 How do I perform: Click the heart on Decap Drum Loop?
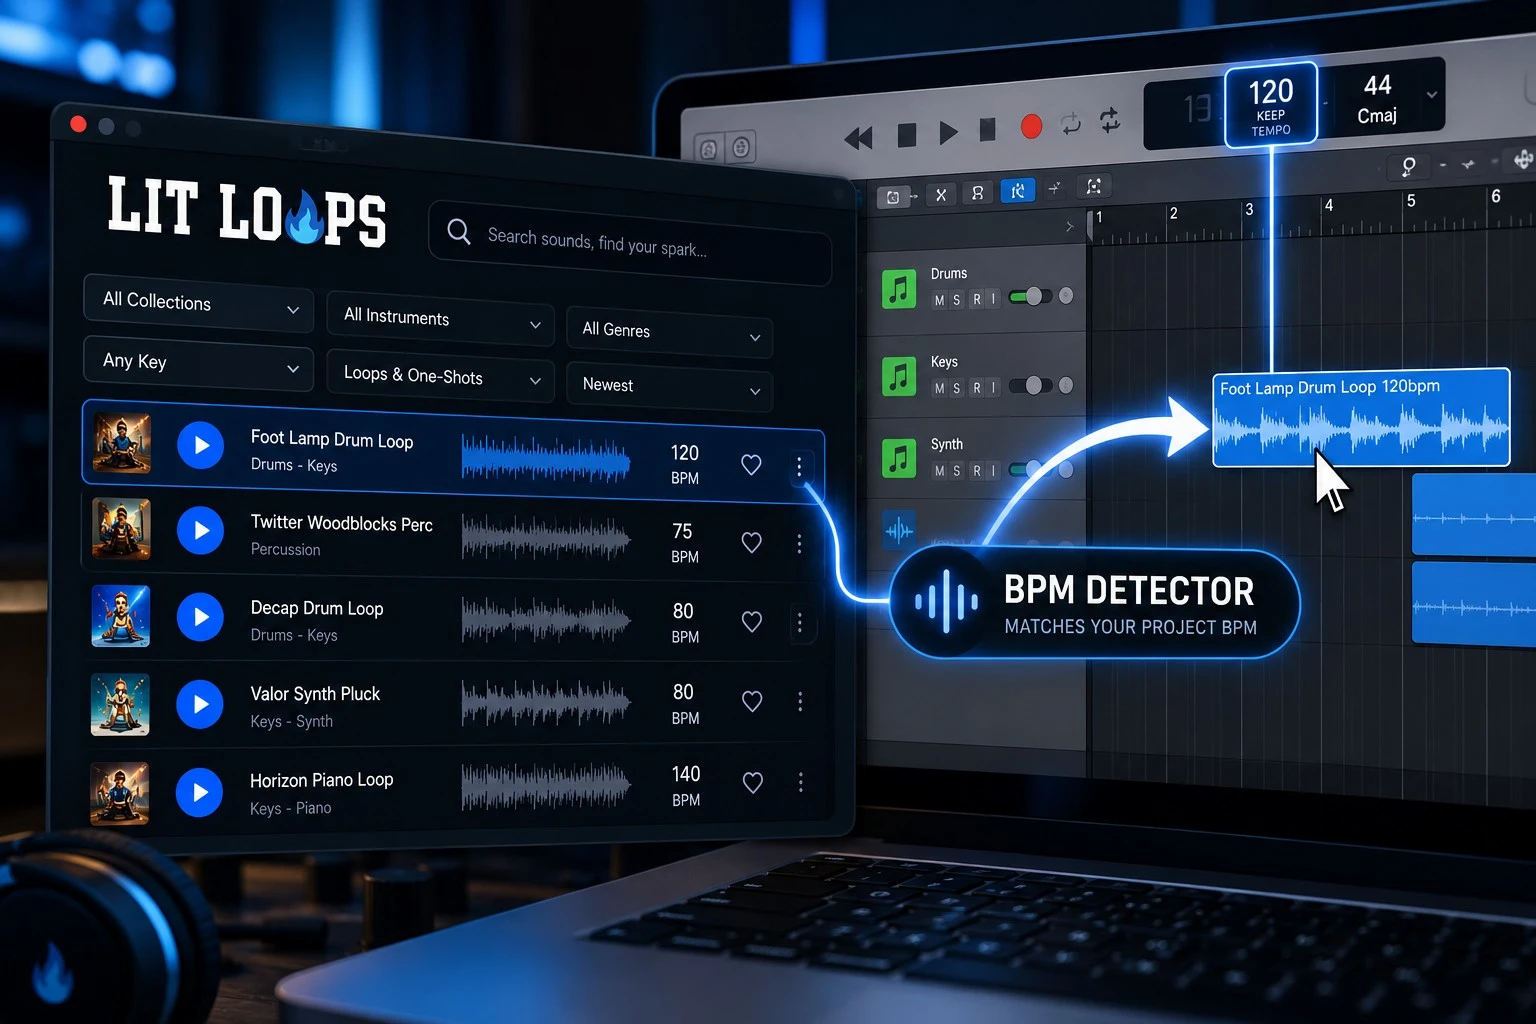pyautogui.click(x=752, y=622)
